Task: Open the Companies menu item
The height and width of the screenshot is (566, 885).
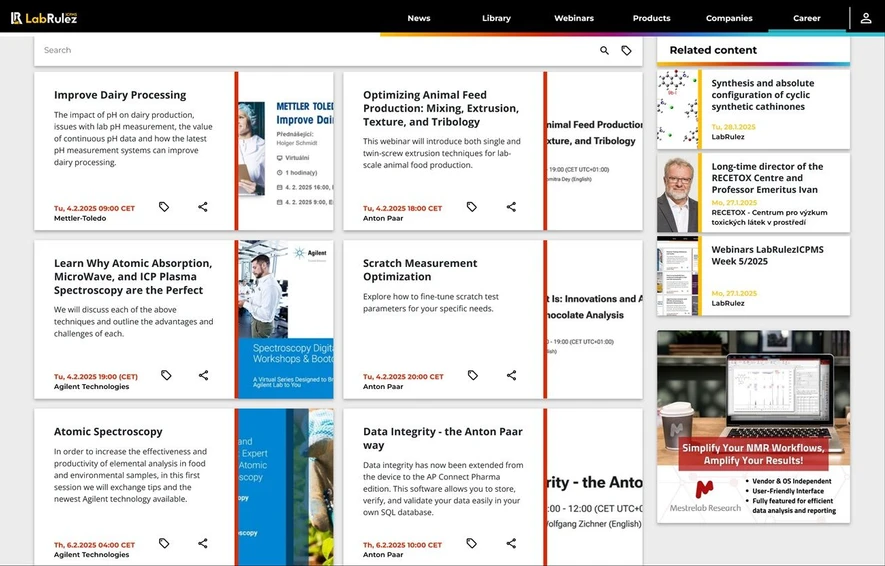Action: click(729, 18)
